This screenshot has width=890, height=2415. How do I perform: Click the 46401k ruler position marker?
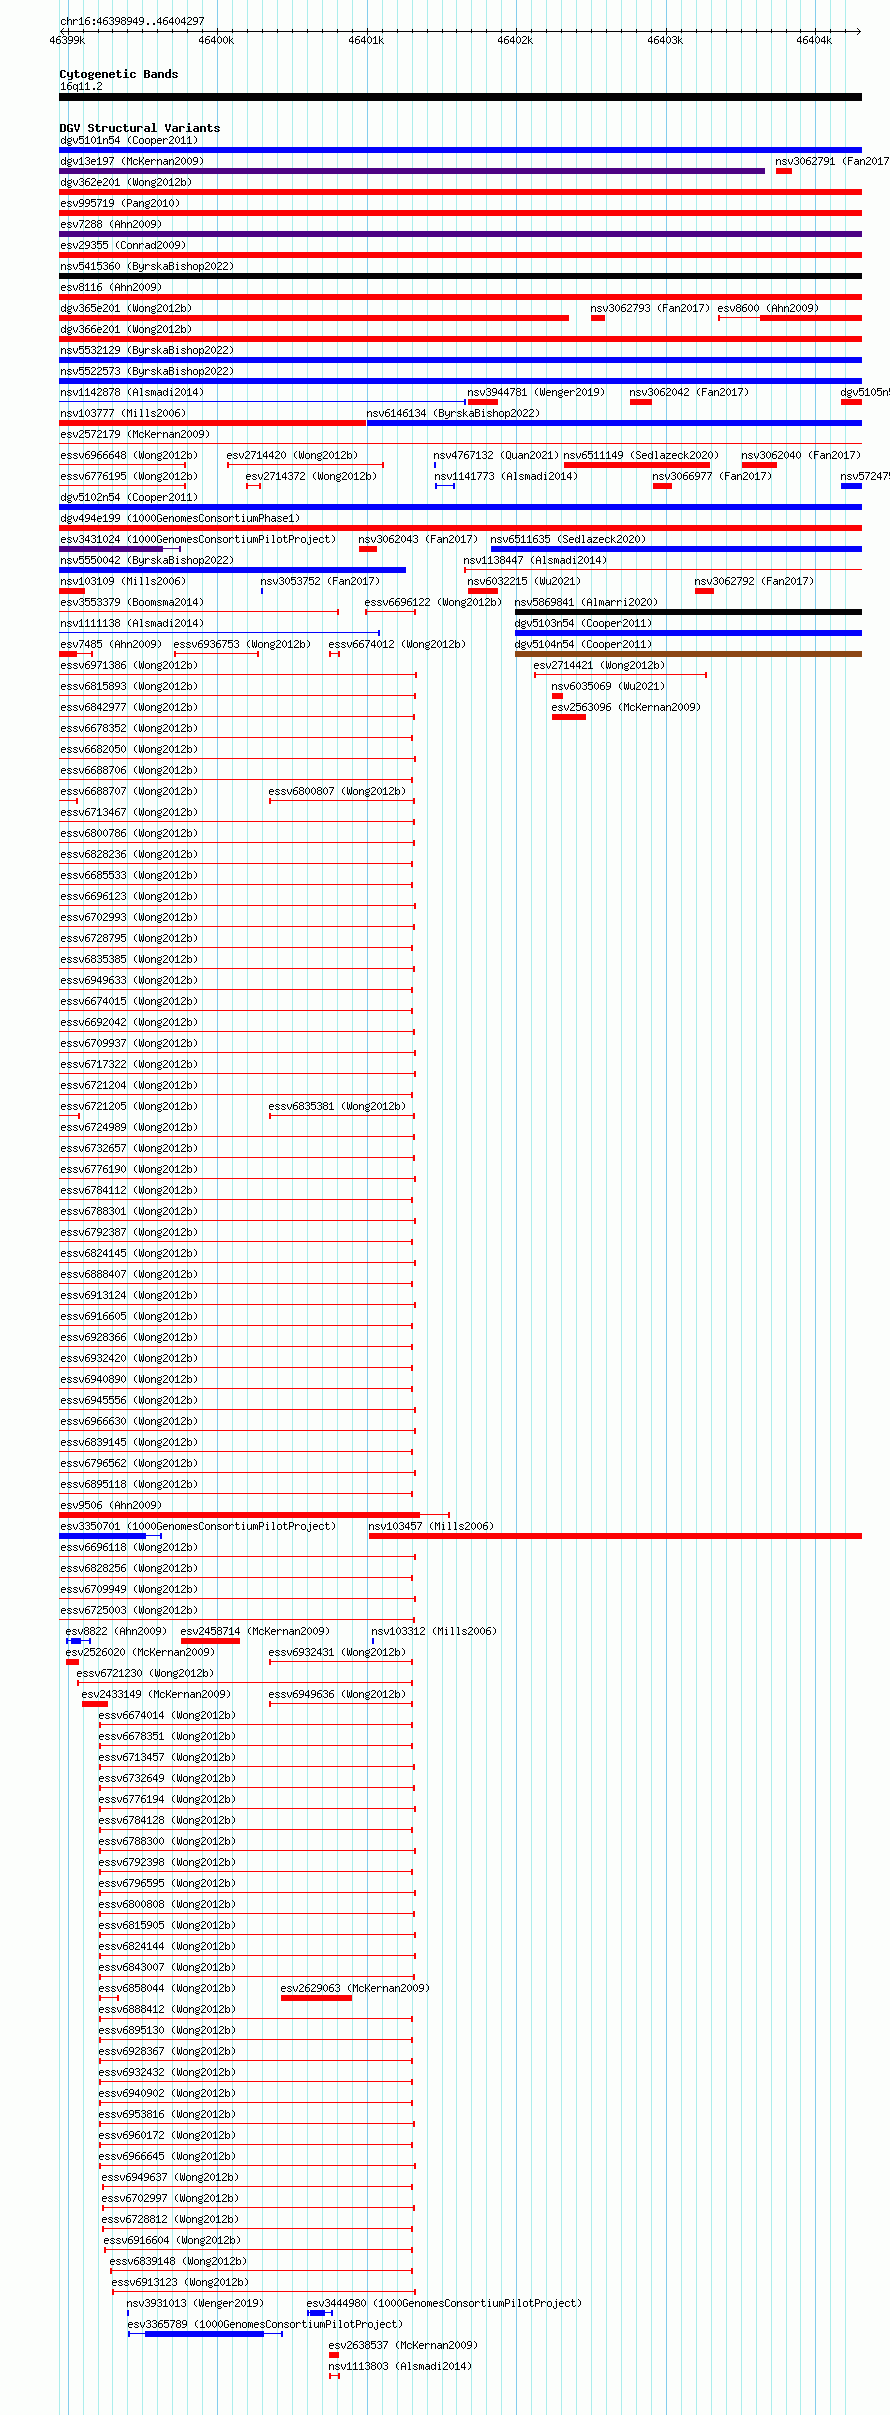pos(366,40)
